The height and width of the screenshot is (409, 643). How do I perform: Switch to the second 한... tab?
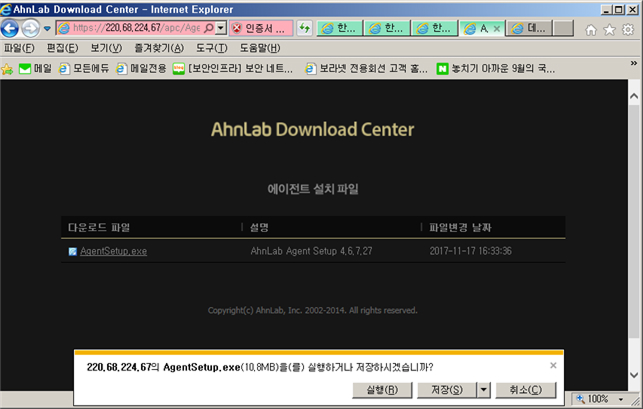click(x=387, y=28)
